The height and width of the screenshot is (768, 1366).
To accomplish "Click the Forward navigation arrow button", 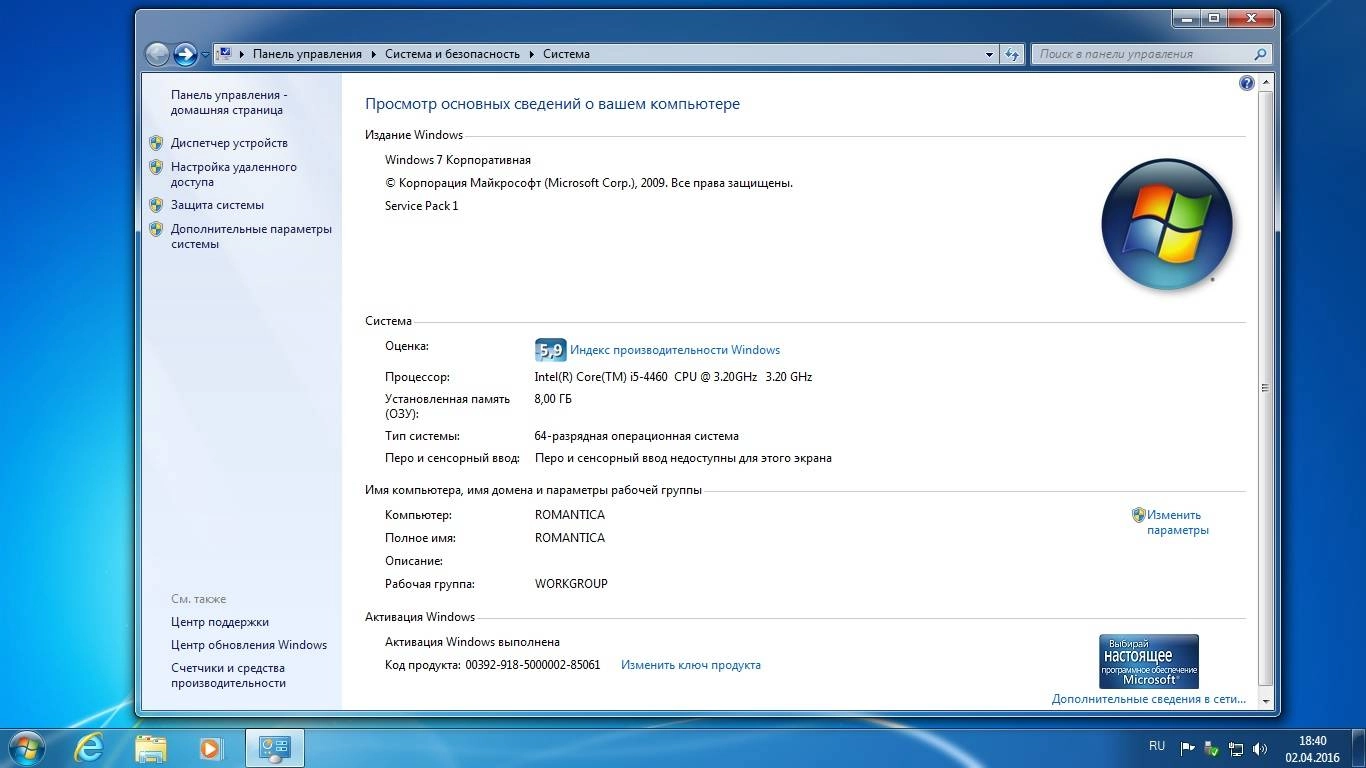I will 185,54.
